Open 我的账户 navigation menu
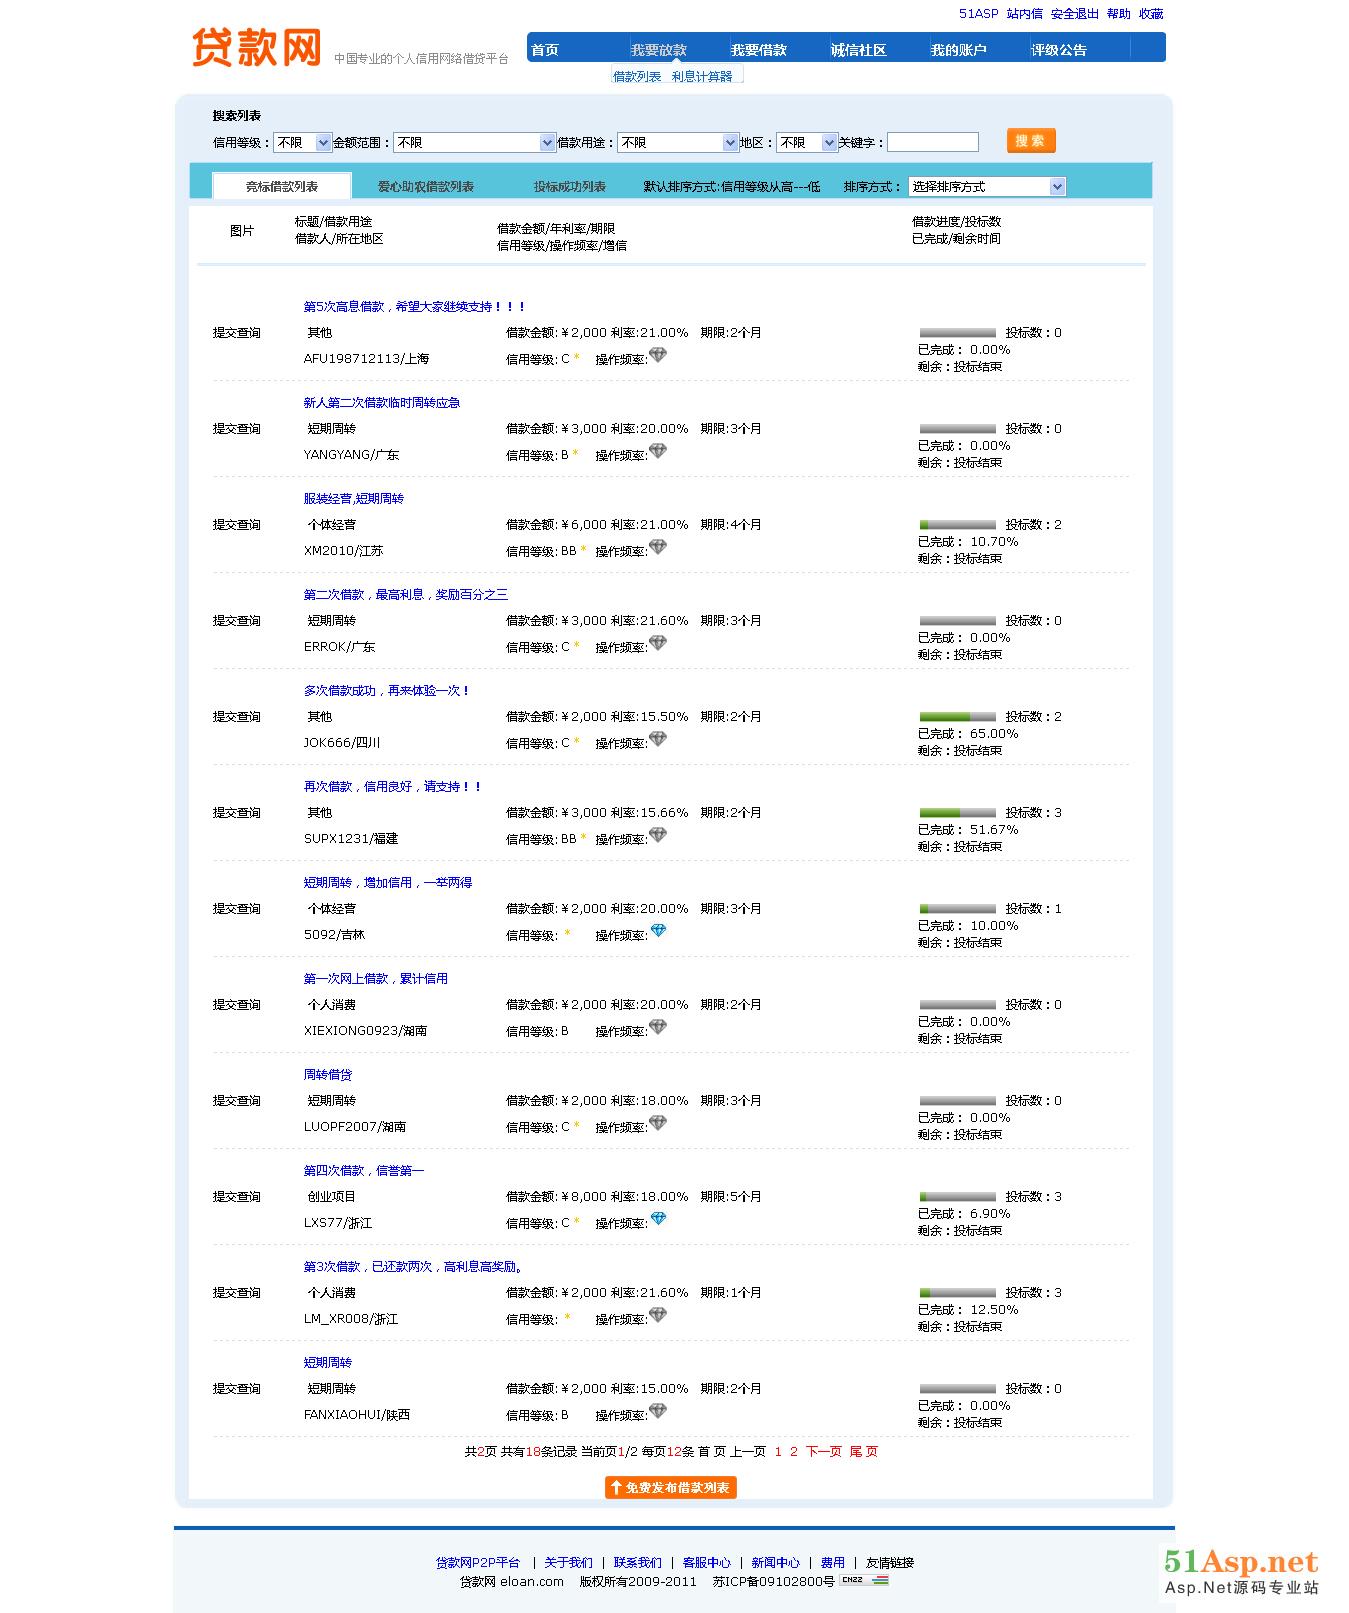 click(x=959, y=50)
